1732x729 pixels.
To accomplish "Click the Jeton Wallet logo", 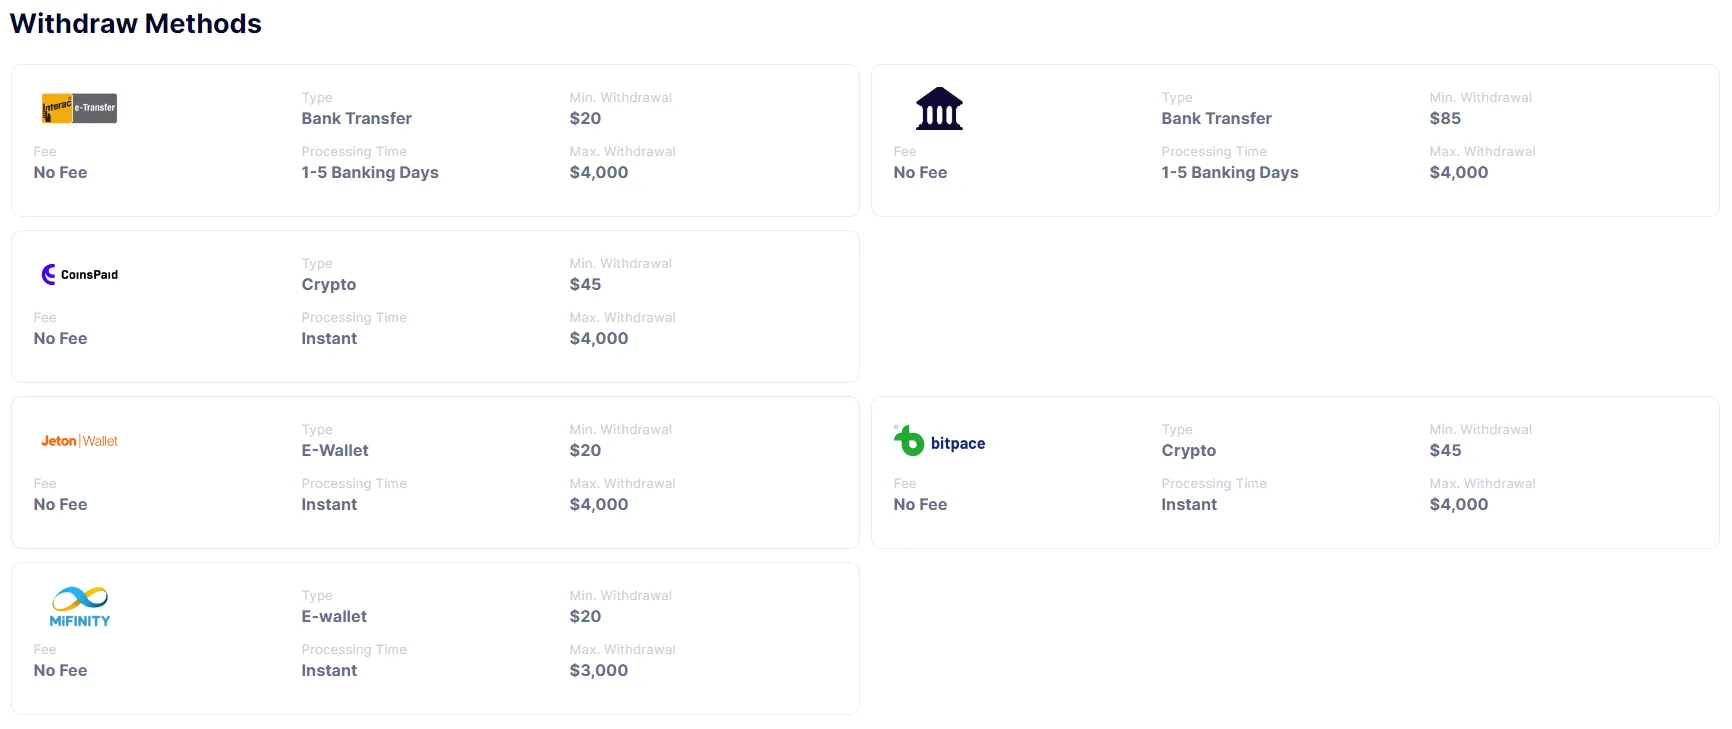I will point(79,441).
